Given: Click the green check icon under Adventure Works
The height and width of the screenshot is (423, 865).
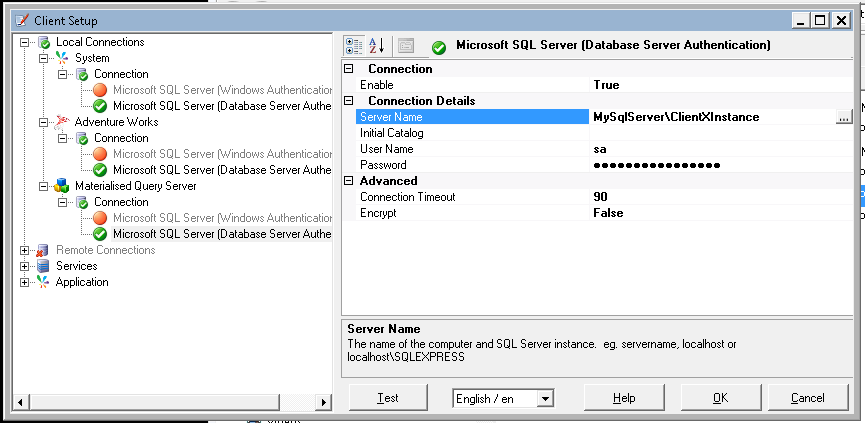Looking at the screenshot, I should [x=100, y=170].
